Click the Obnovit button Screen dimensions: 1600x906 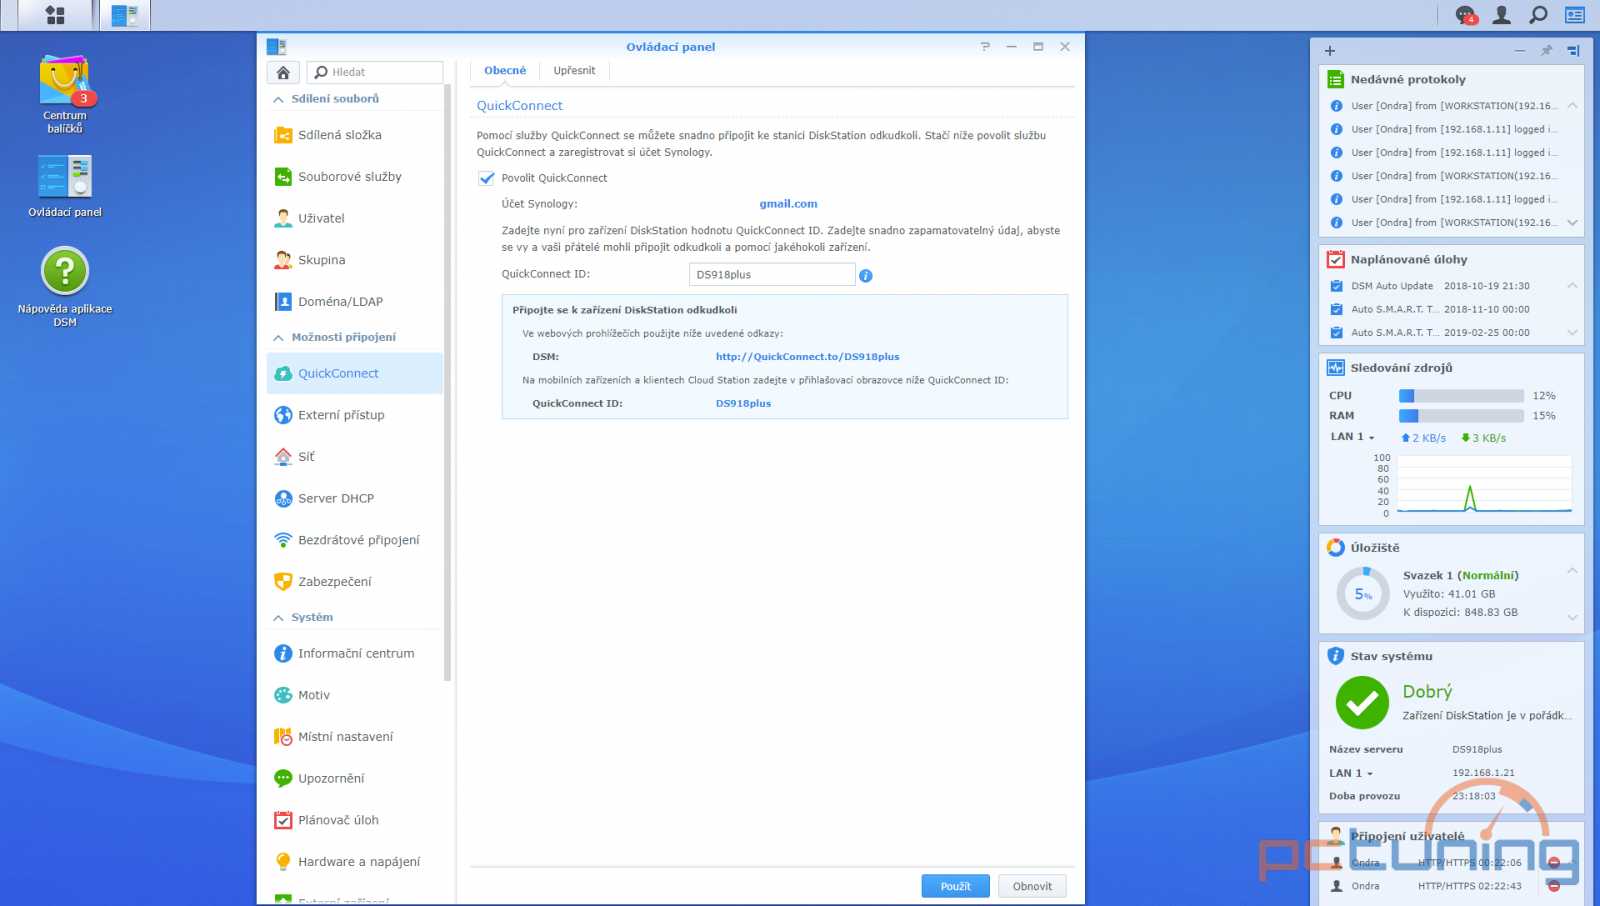[1032, 887]
